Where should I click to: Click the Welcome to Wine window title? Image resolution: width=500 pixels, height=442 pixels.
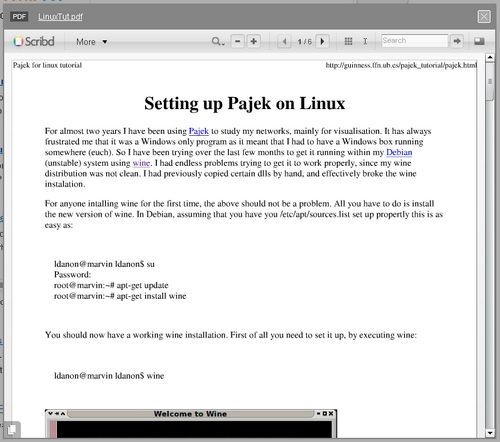pos(190,414)
